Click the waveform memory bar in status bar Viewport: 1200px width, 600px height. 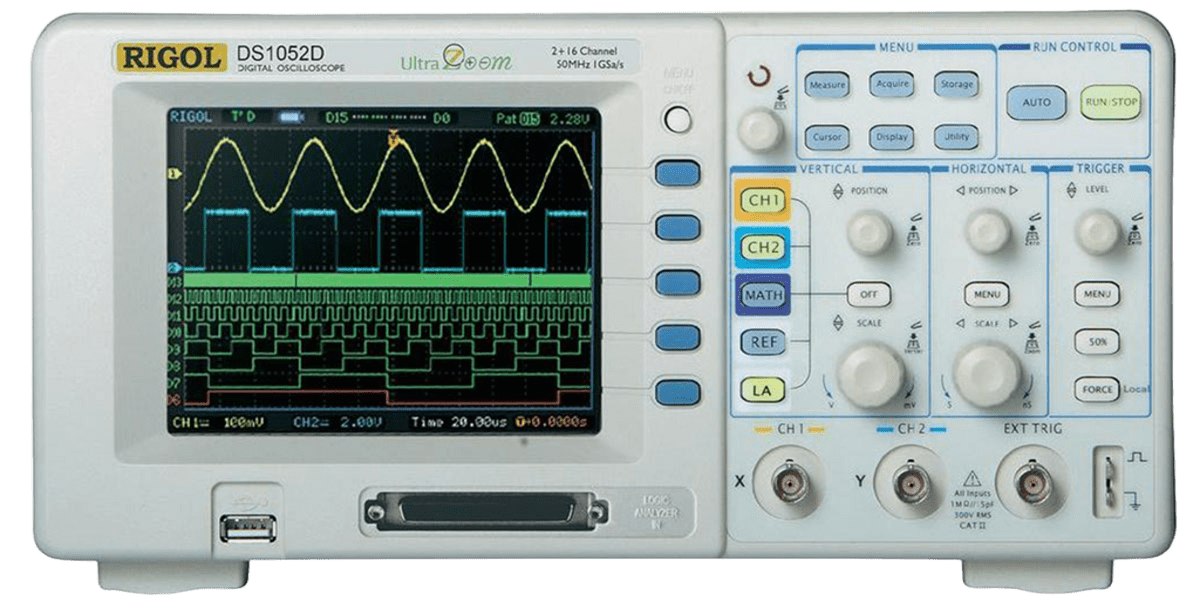point(291,118)
